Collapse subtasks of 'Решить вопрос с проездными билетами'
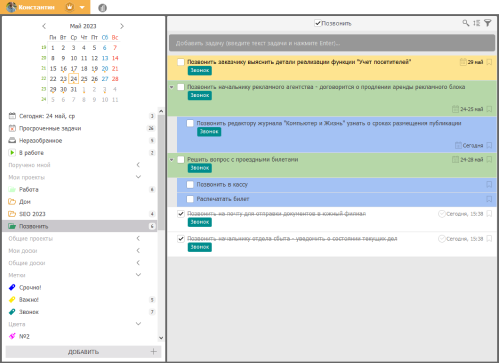 point(172,160)
